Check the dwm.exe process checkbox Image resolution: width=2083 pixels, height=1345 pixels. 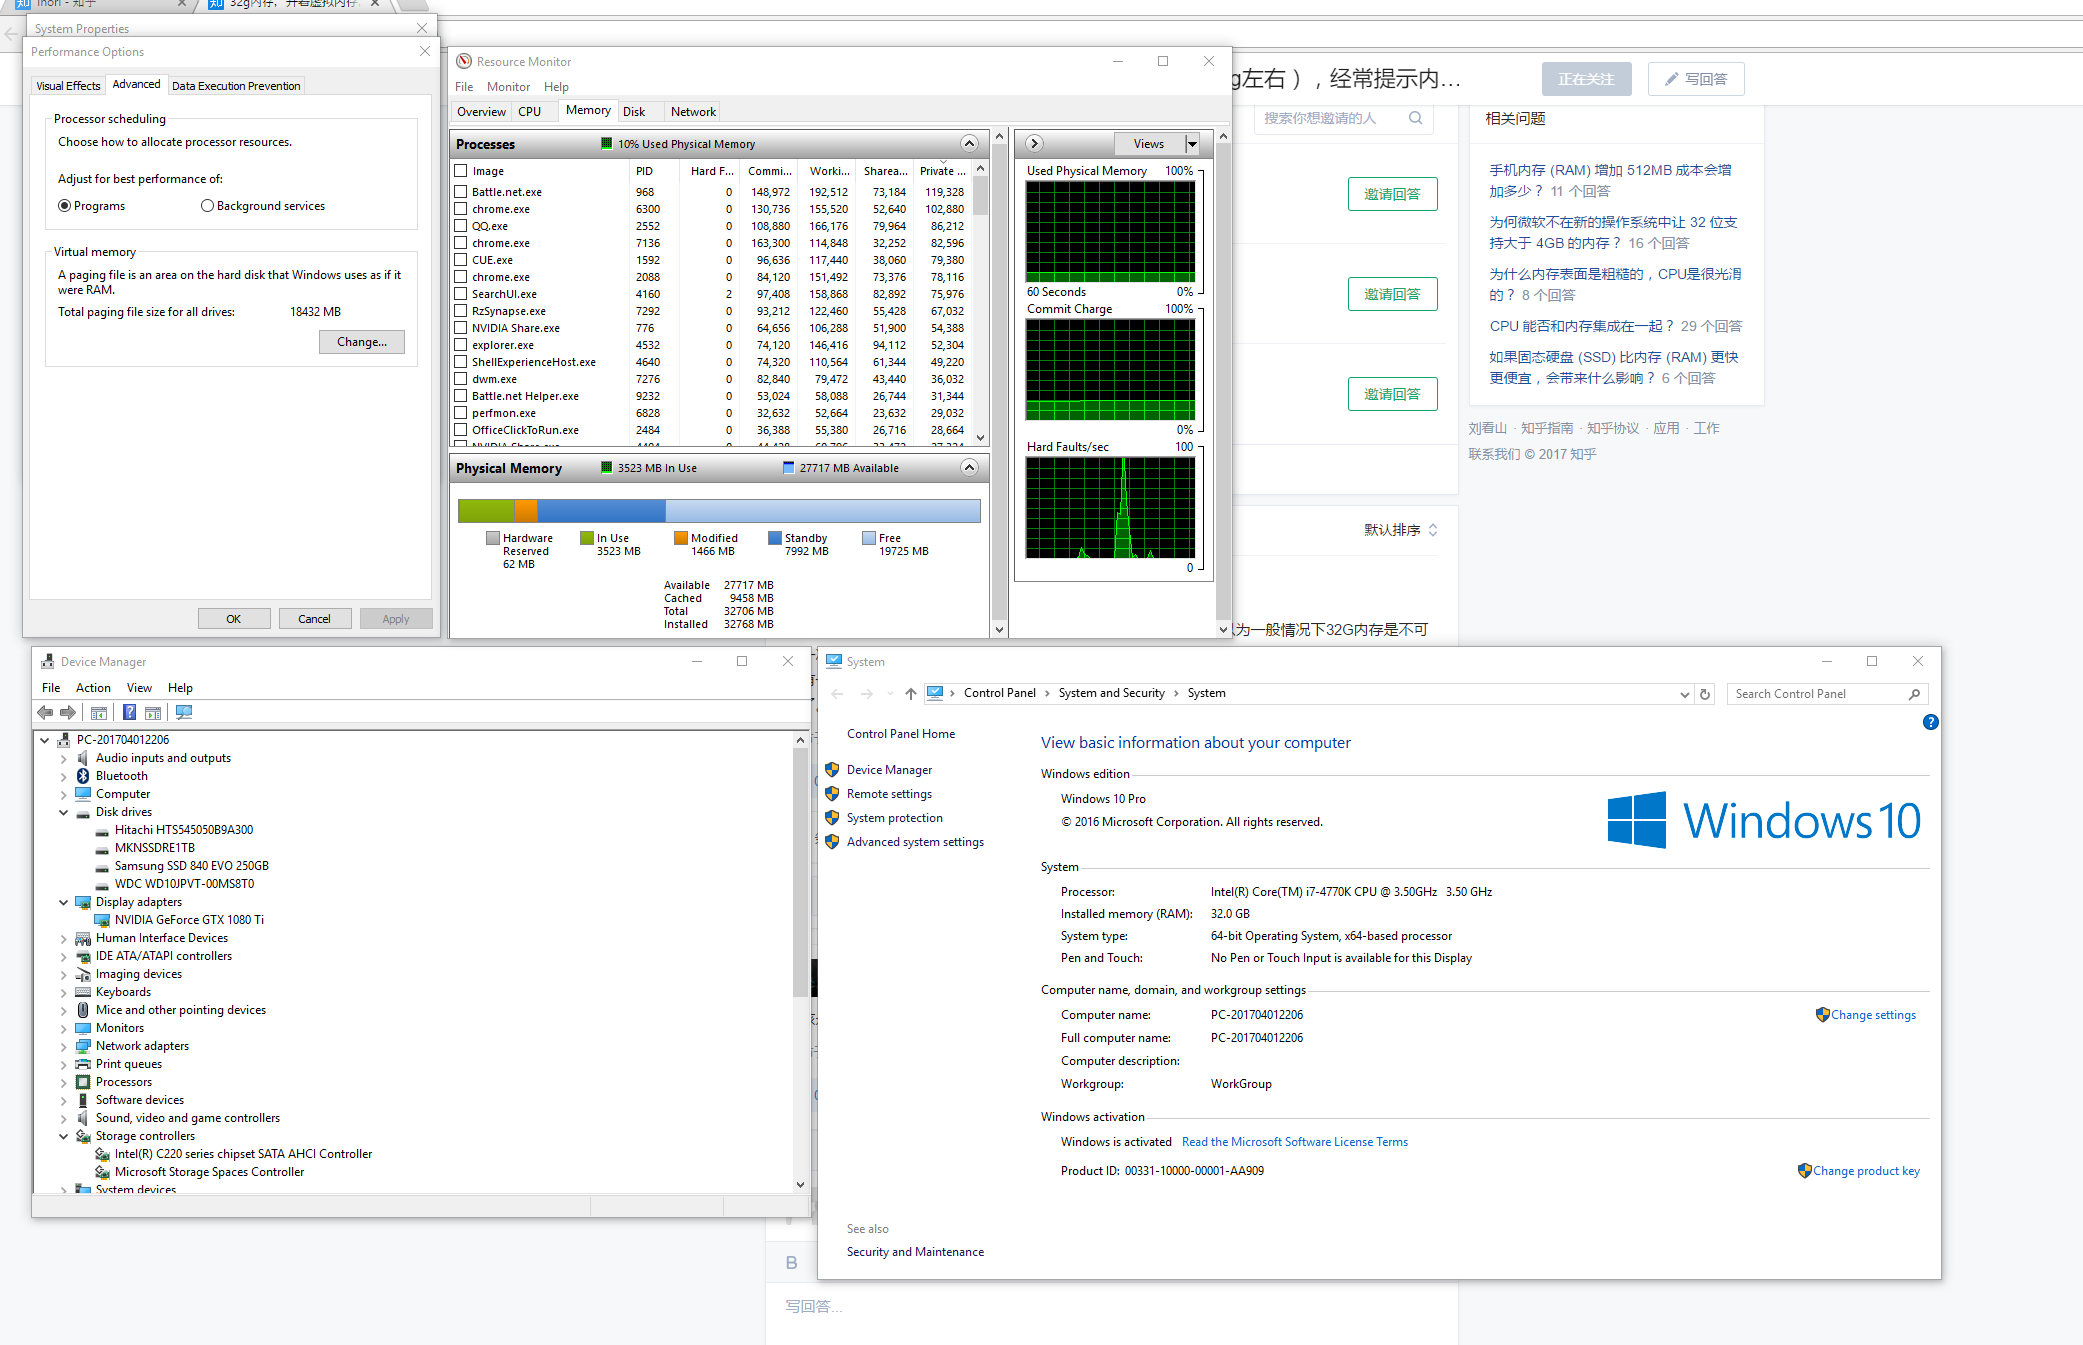(461, 378)
